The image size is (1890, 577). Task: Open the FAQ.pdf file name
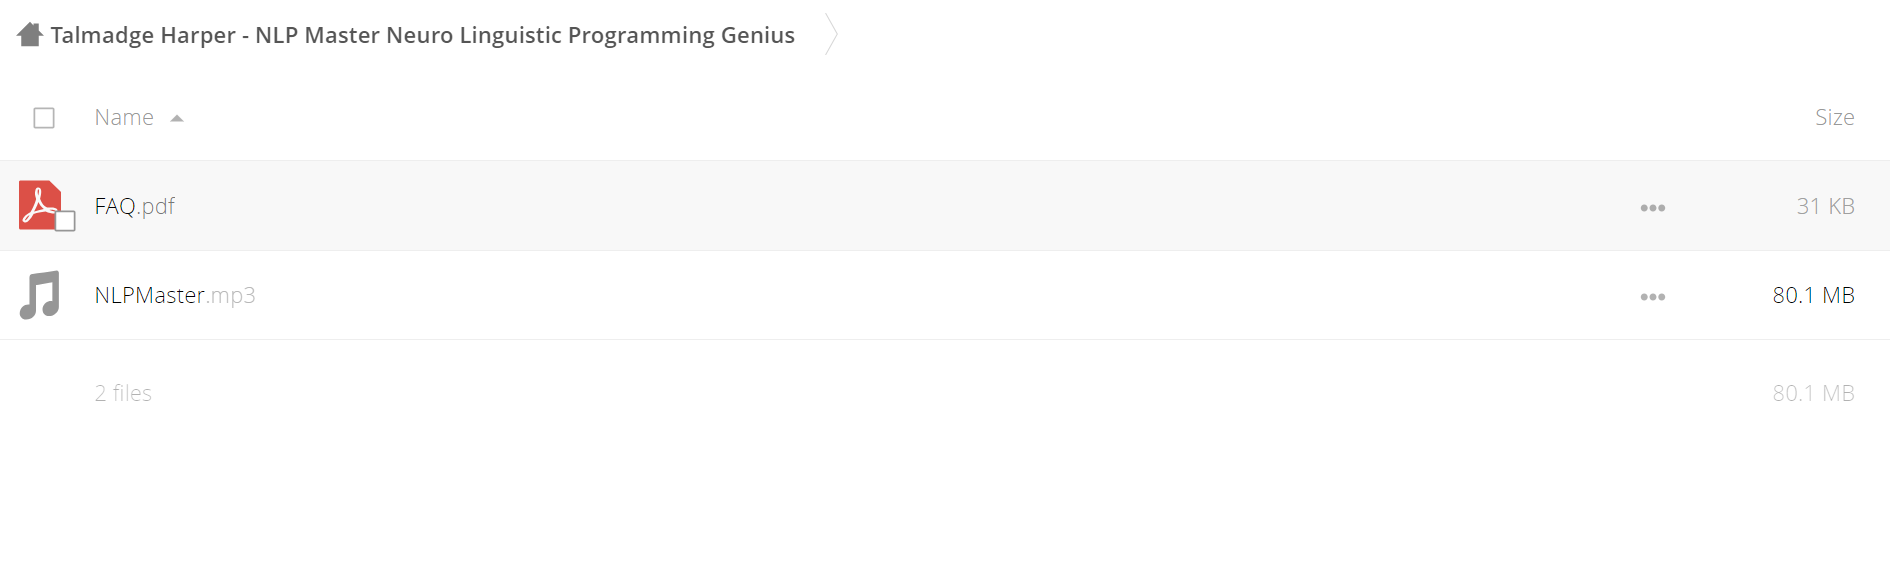coord(134,206)
